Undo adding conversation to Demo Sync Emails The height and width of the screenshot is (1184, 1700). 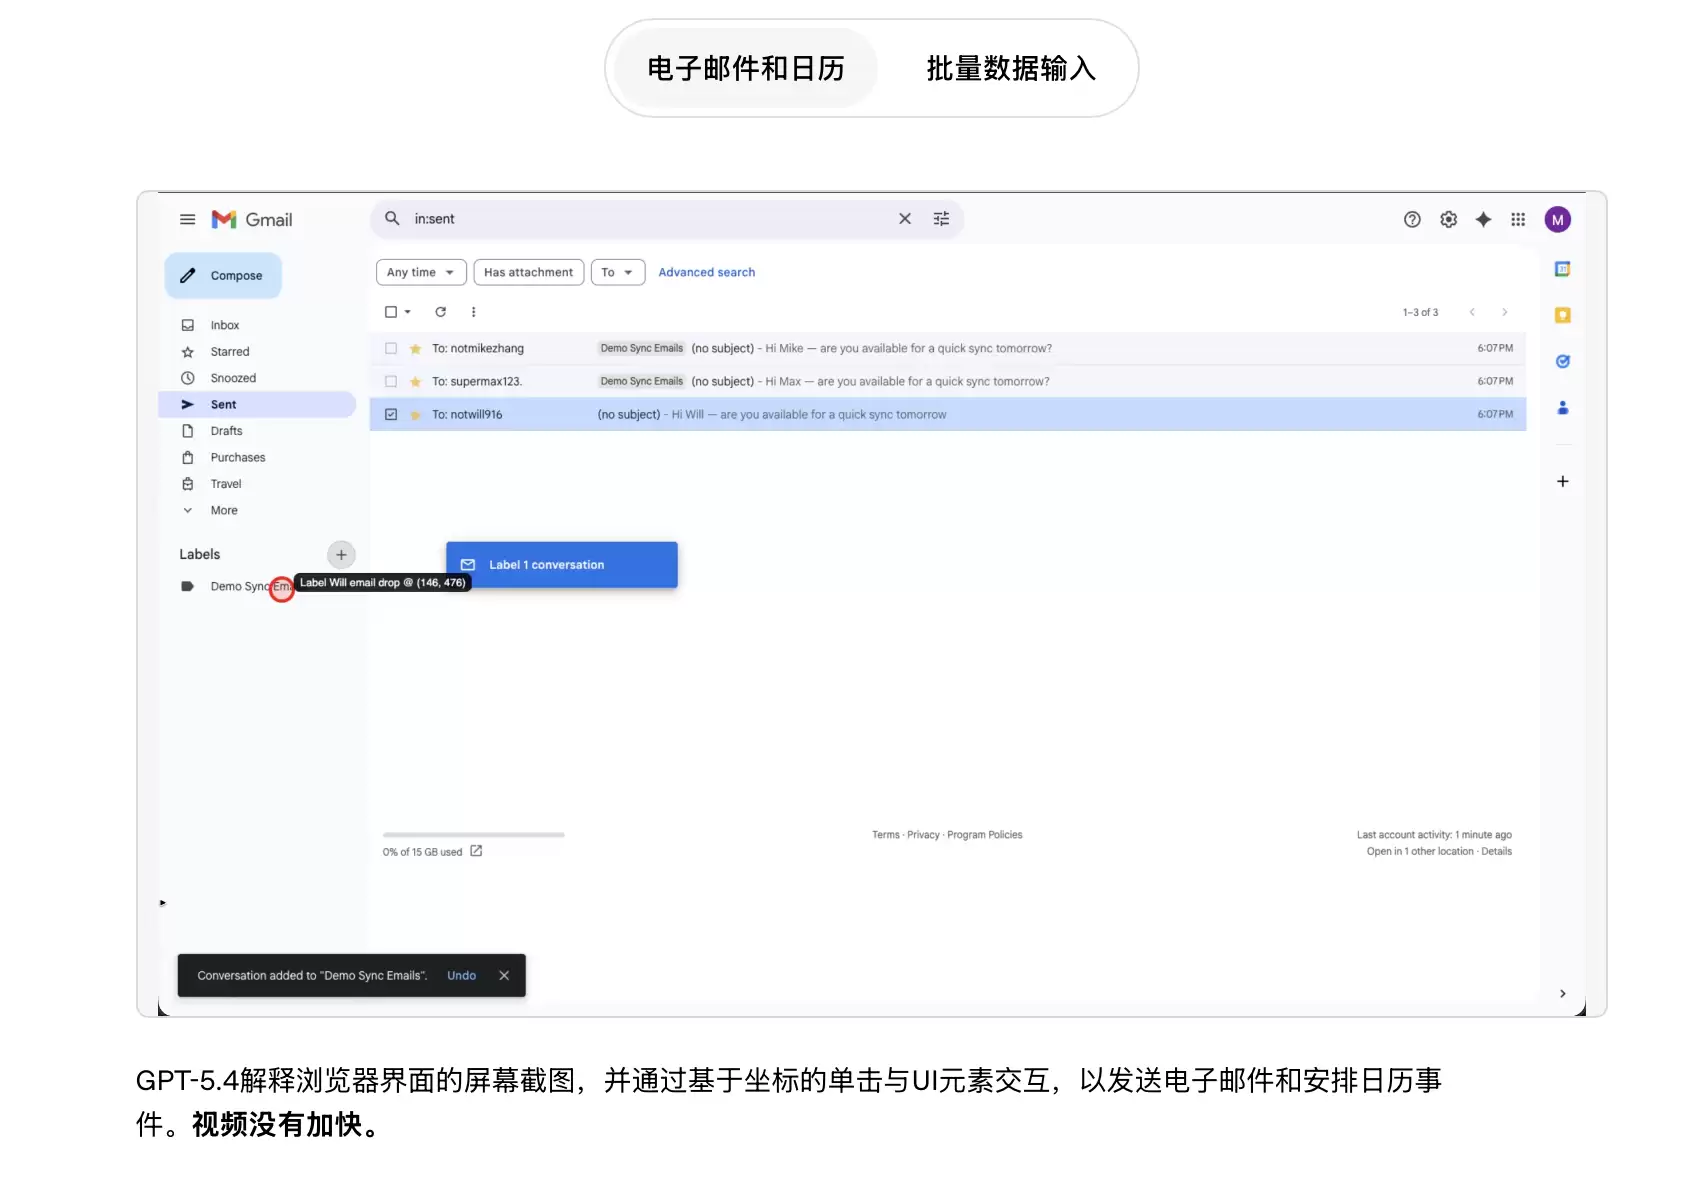coord(461,975)
